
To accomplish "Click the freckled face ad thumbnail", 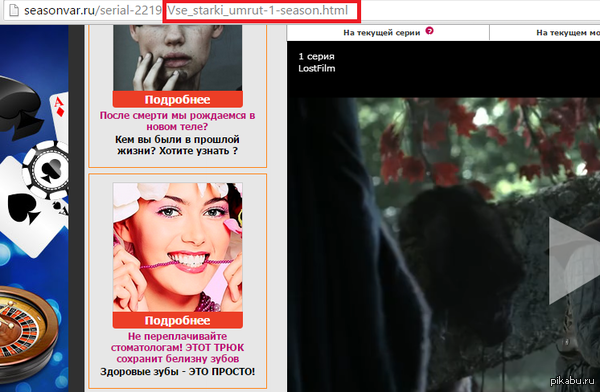I will (x=178, y=58).
